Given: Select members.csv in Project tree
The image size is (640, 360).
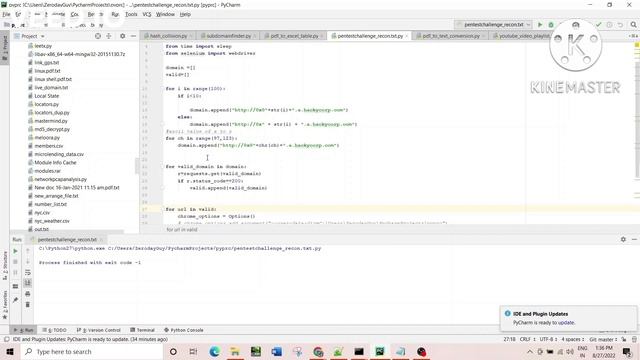Looking at the screenshot, I should click(x=49, y=146).
